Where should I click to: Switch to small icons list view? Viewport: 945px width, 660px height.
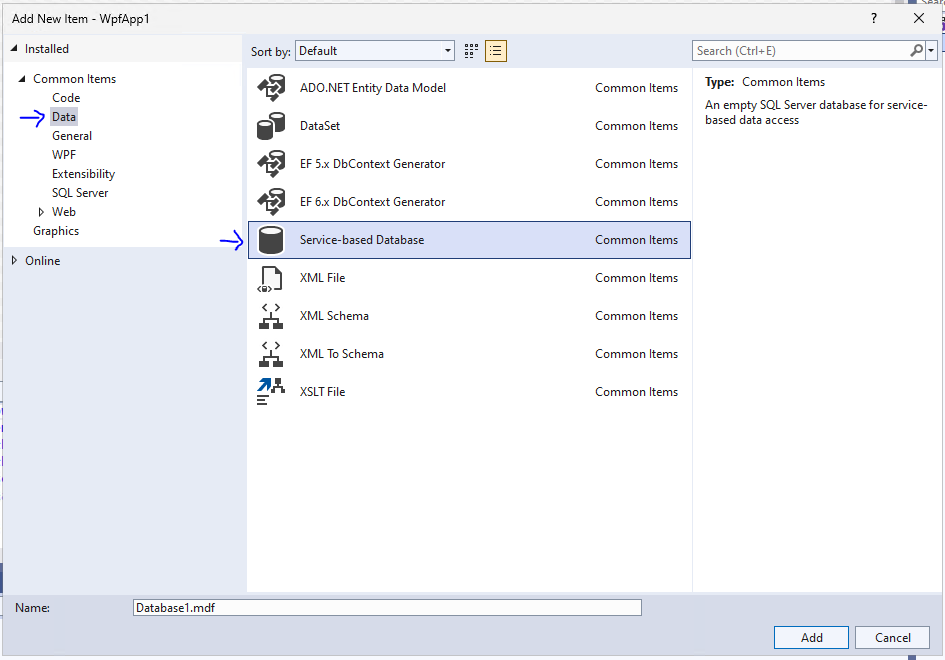495,51
